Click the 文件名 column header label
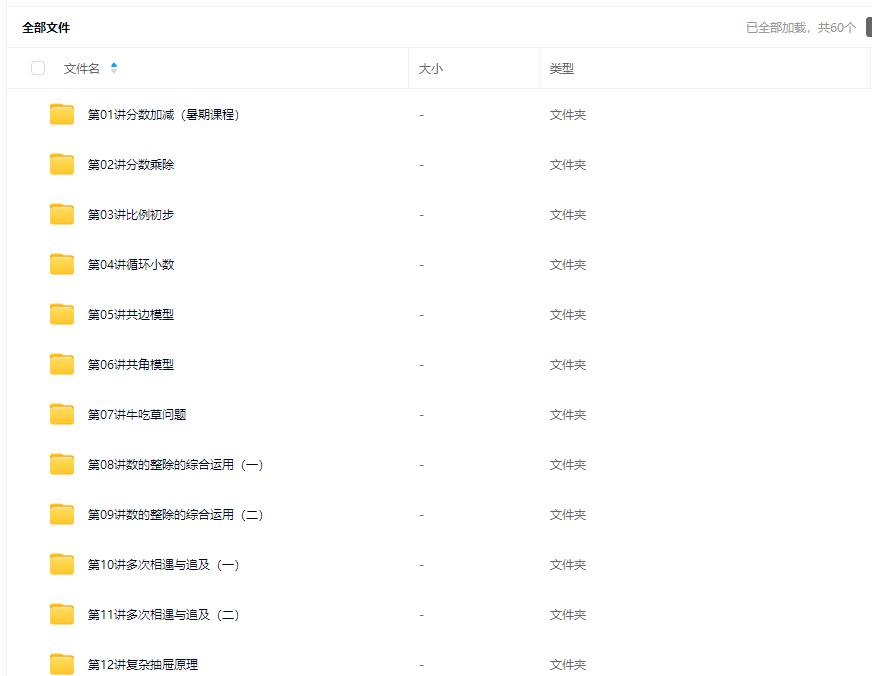Viewport: 872px width, 676px height. 81,69
